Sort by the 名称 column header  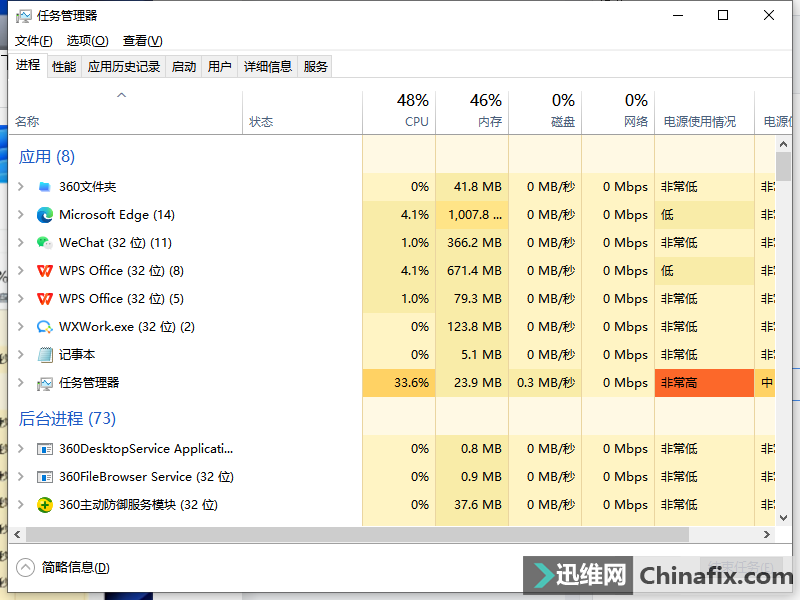point(125,111)
